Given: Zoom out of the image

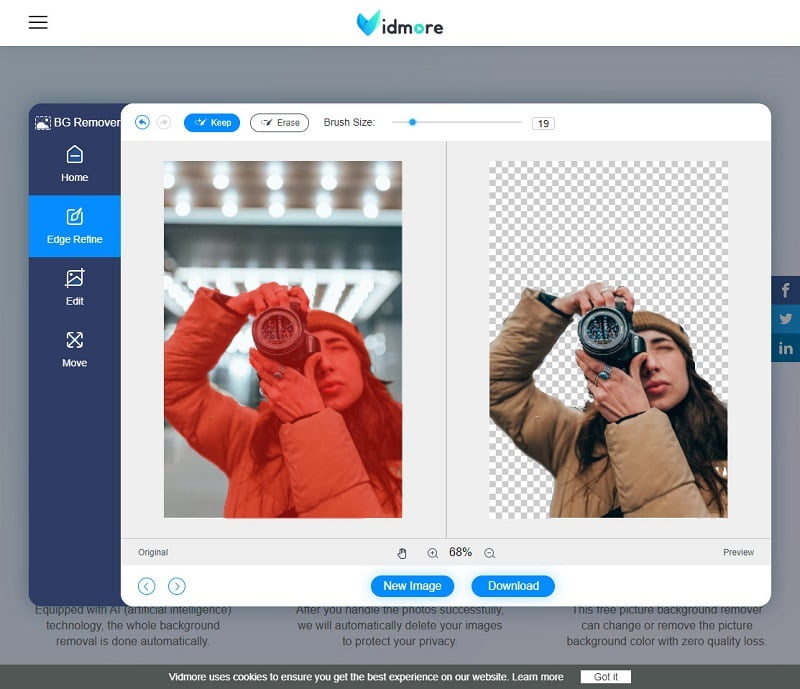Looking at the screenshot, I should pos(489,552).
